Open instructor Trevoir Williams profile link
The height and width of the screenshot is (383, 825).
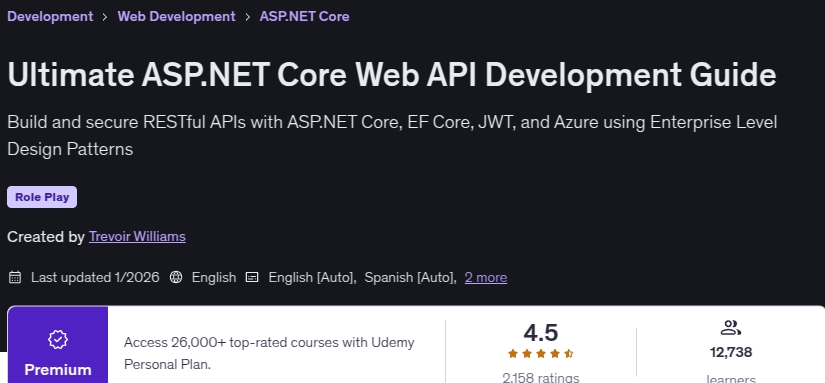tap(137, 237)
